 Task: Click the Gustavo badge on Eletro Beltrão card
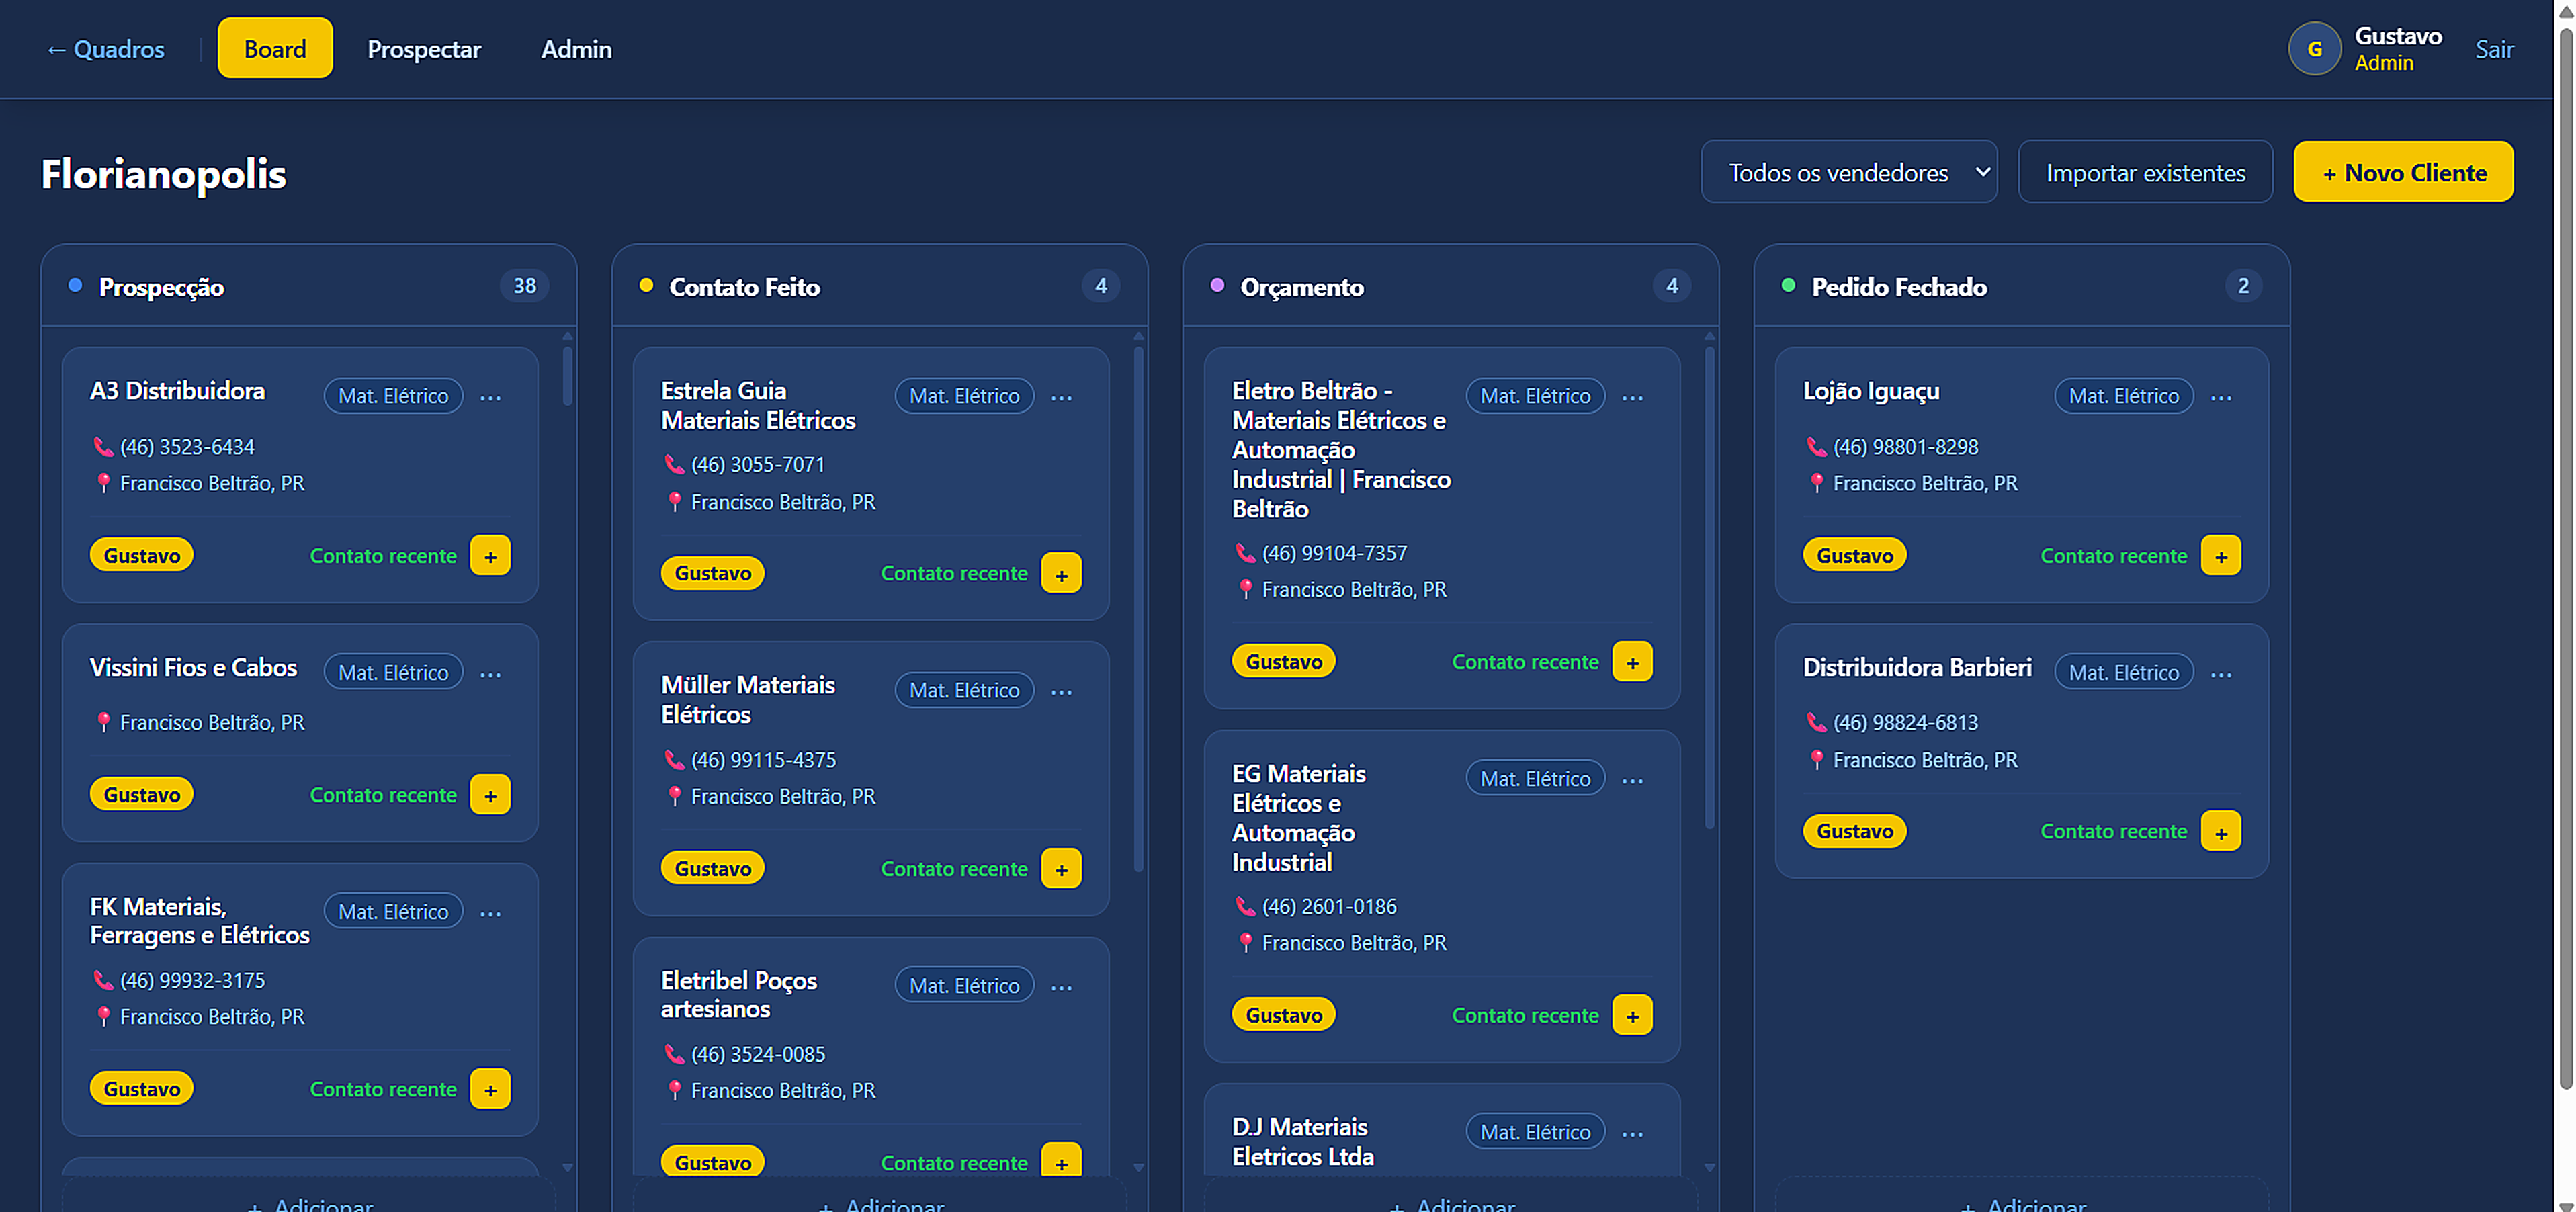1283,661
